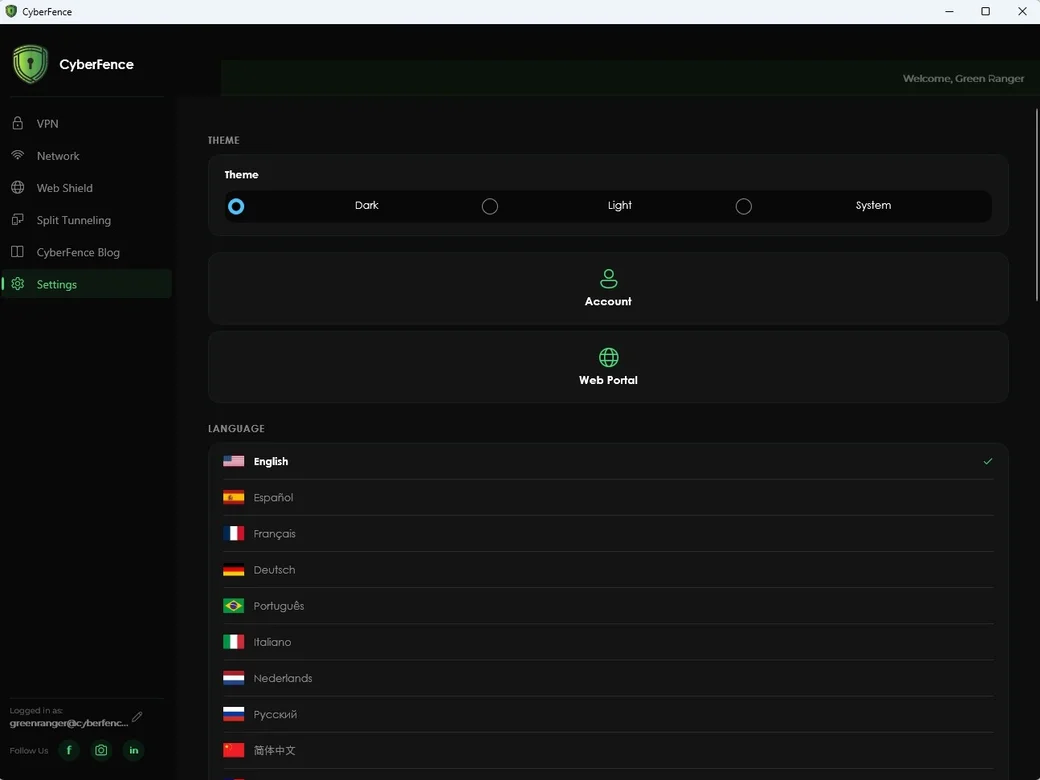Choose Русский language
Viewport: 1040px width, 780px height.
tap(608, 714)
